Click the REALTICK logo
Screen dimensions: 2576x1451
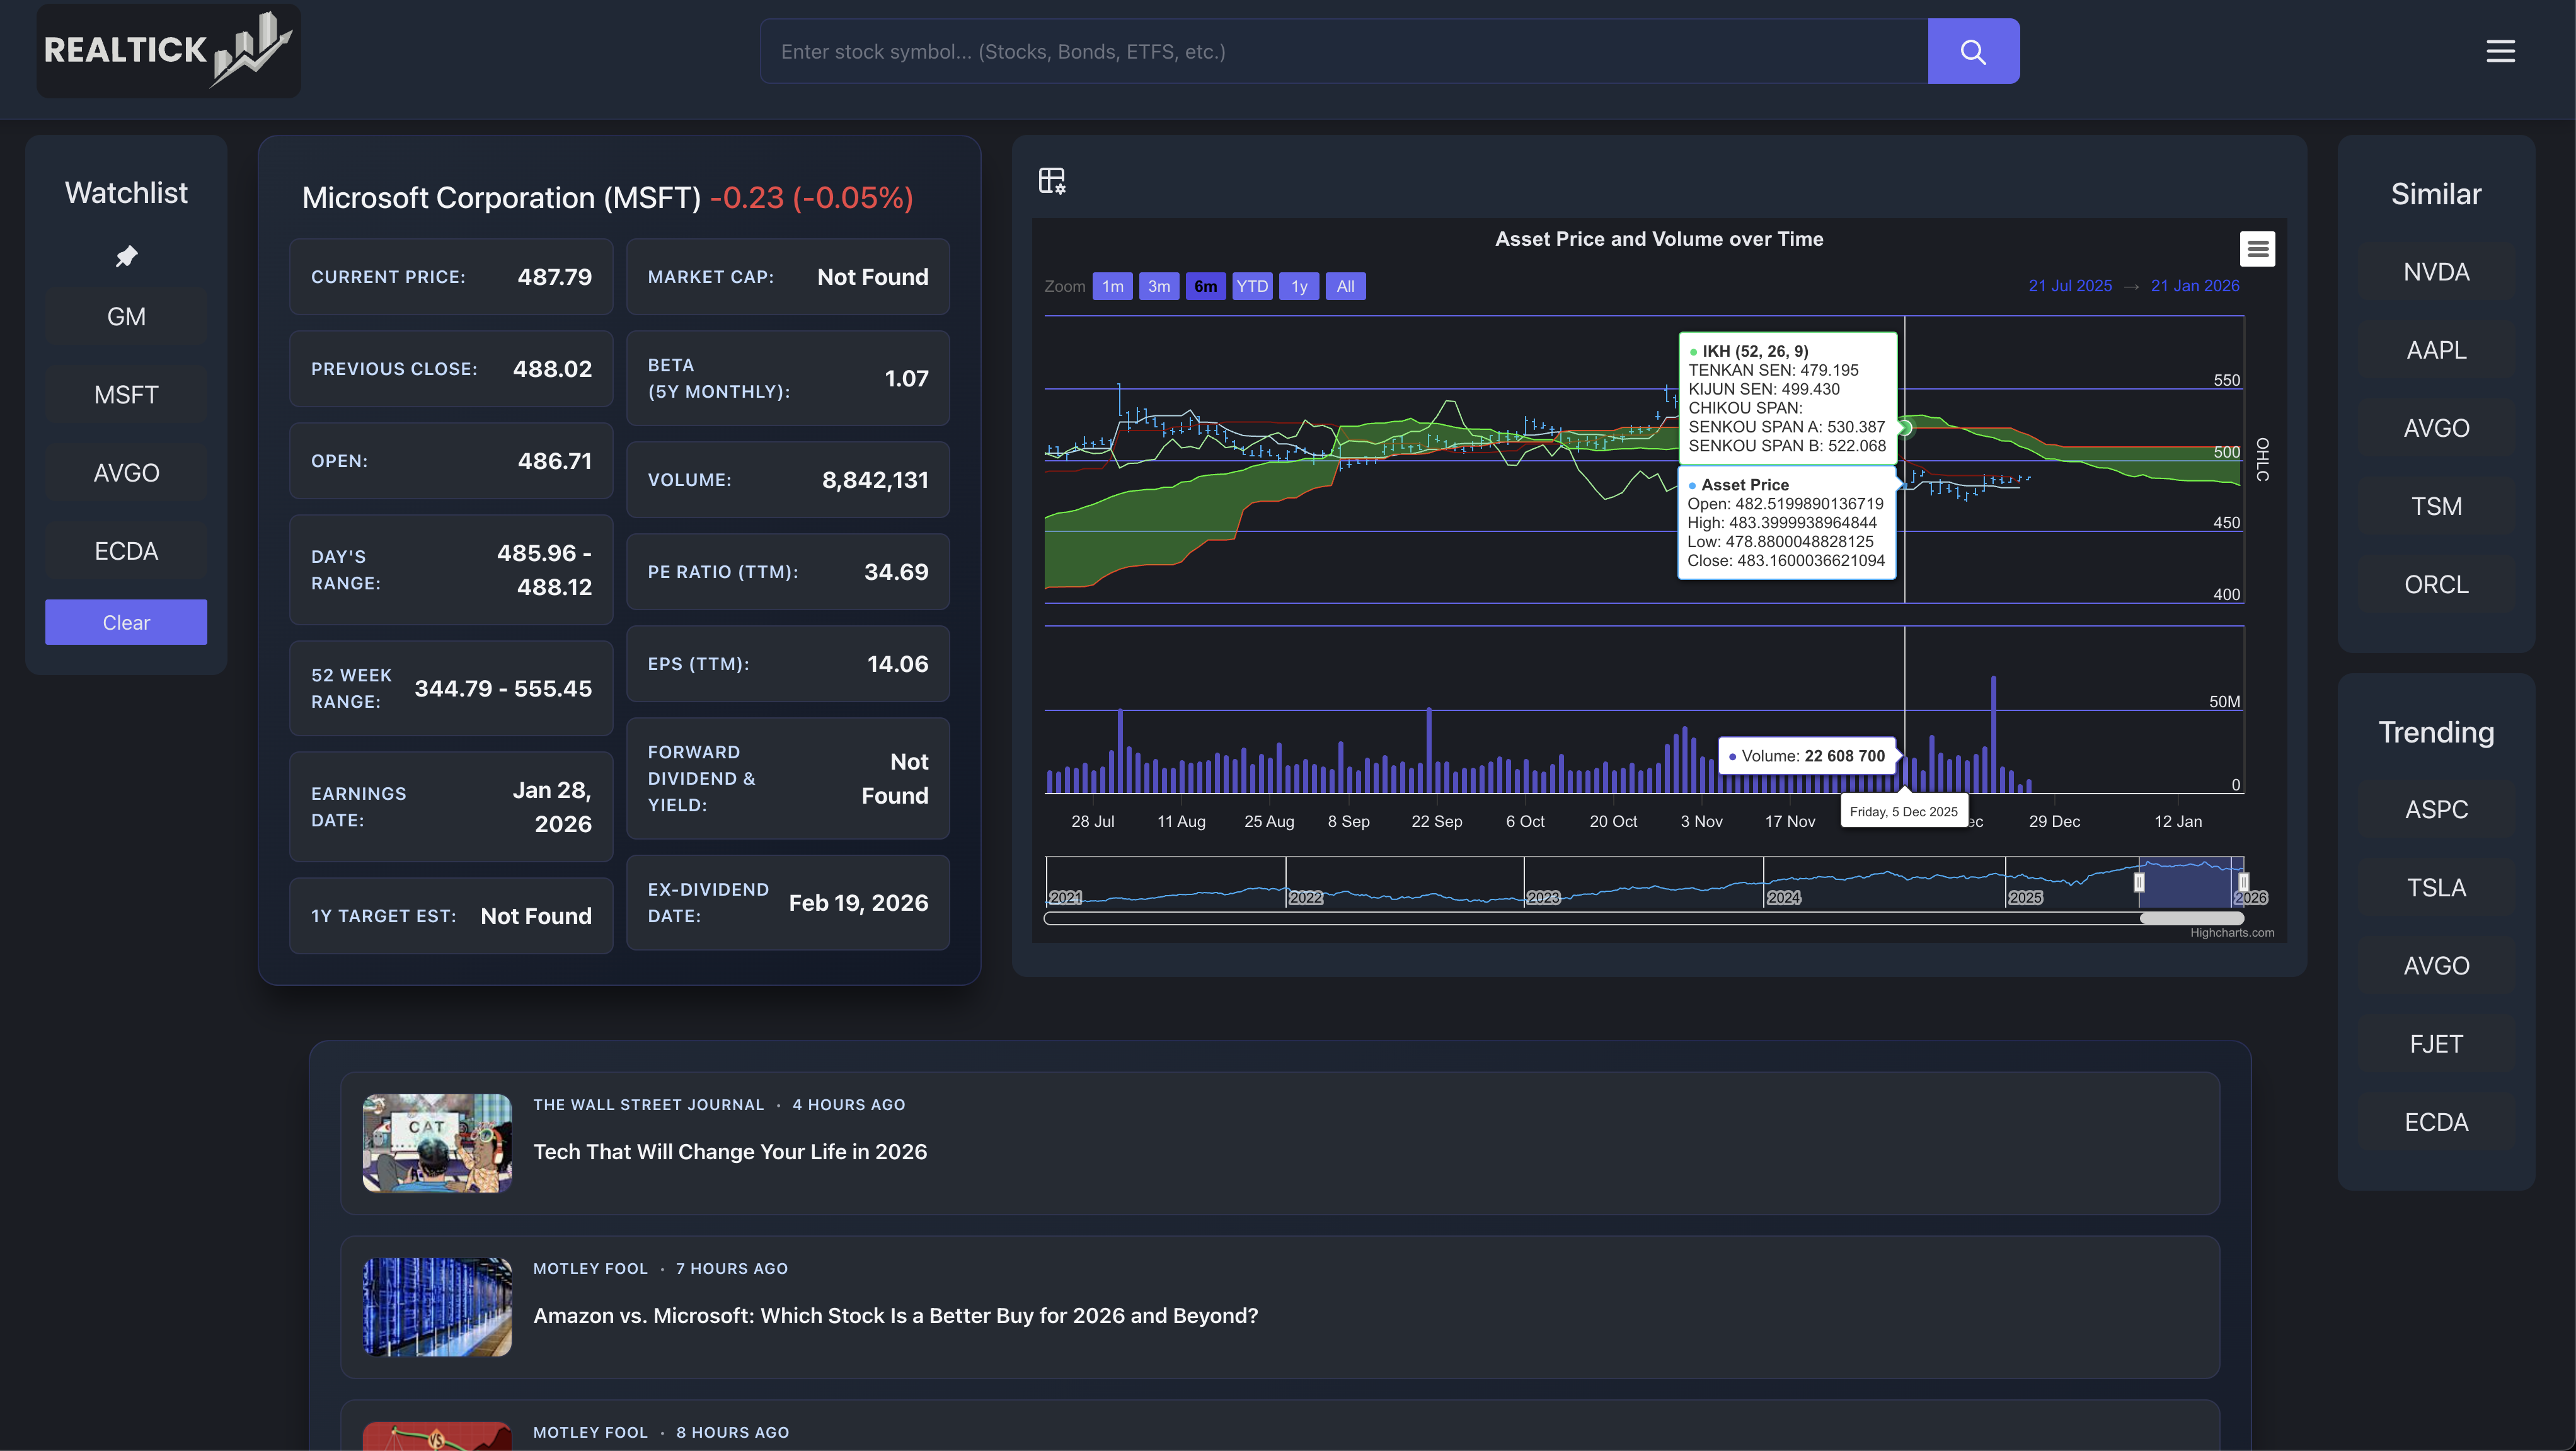click(168, 51)
